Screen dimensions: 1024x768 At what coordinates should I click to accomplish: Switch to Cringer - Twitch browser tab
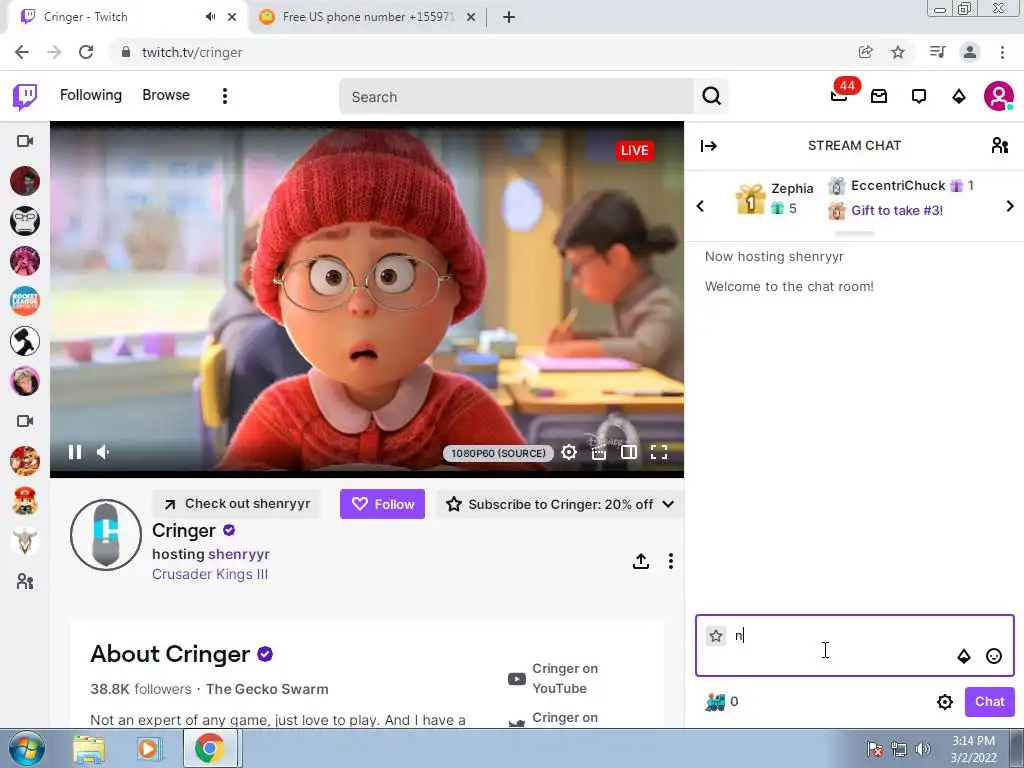[124, 17]
